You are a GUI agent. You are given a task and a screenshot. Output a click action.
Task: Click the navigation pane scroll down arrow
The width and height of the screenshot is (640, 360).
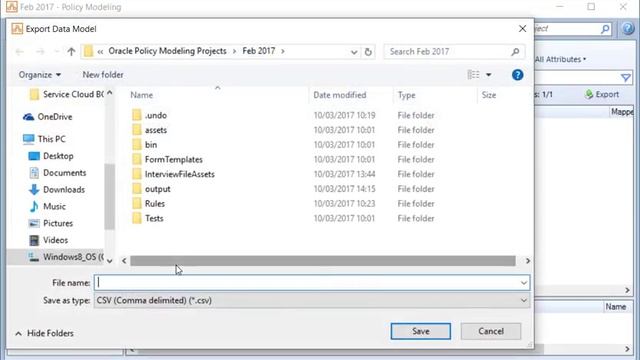click(x=109, y=261)
